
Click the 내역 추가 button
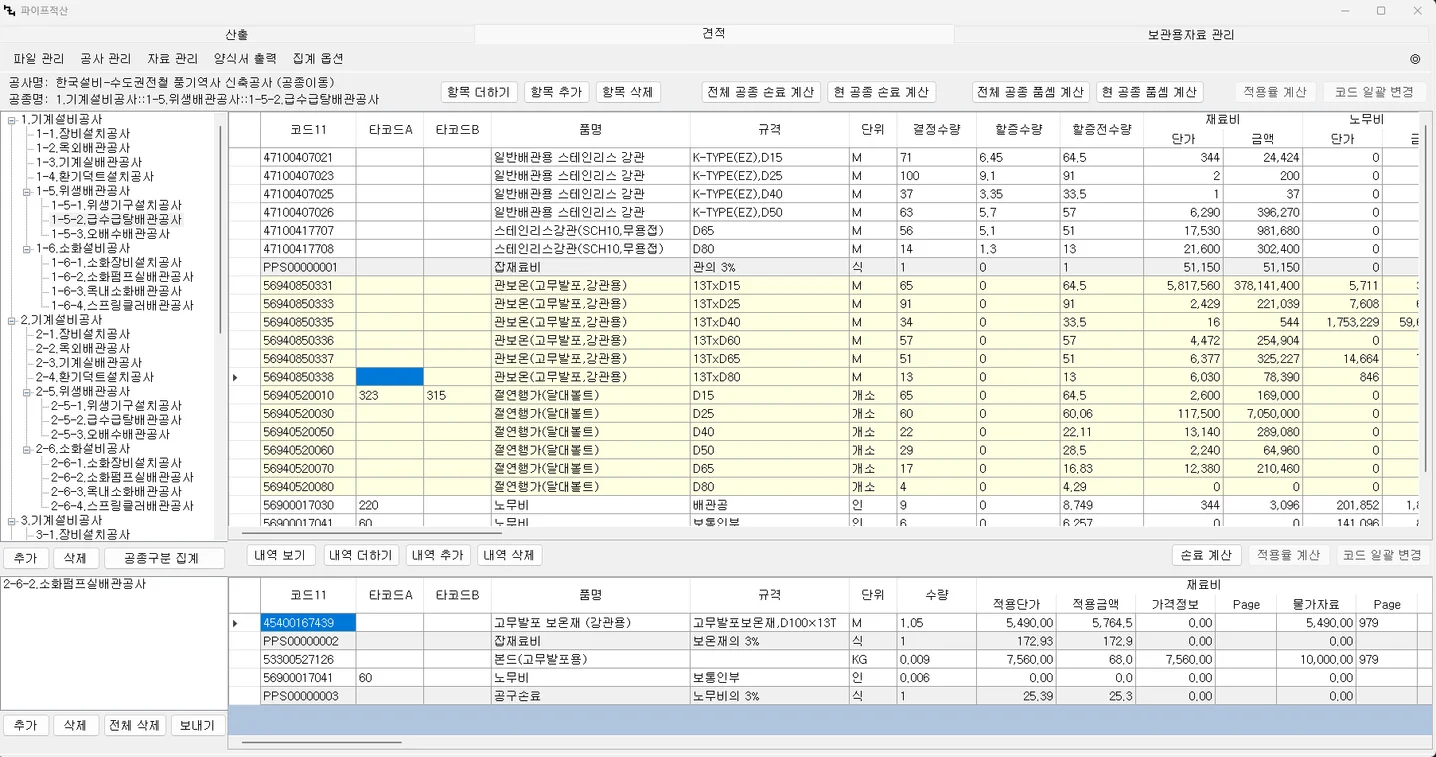(x=438, y=555)
